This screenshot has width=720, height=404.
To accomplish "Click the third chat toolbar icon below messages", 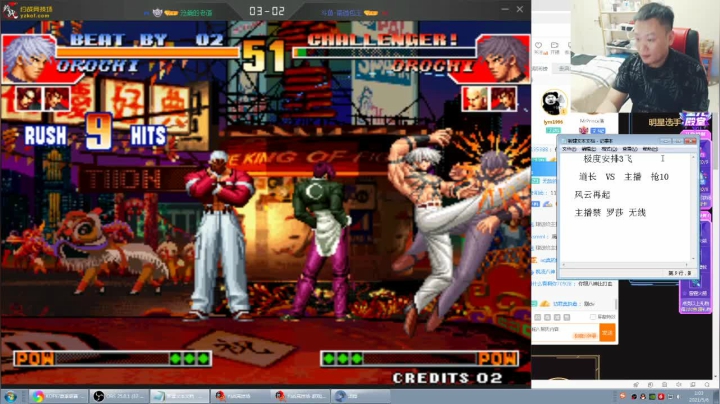I will [x=557, y=317].
